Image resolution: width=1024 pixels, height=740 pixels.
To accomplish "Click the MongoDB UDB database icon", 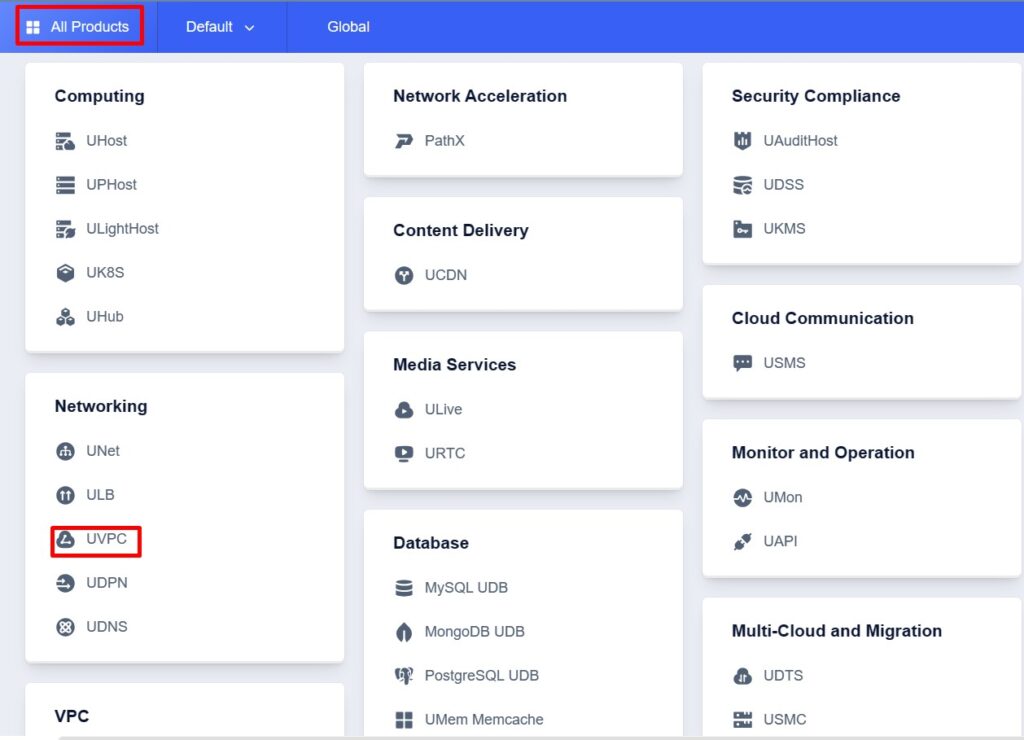I will tap(403, 631).
